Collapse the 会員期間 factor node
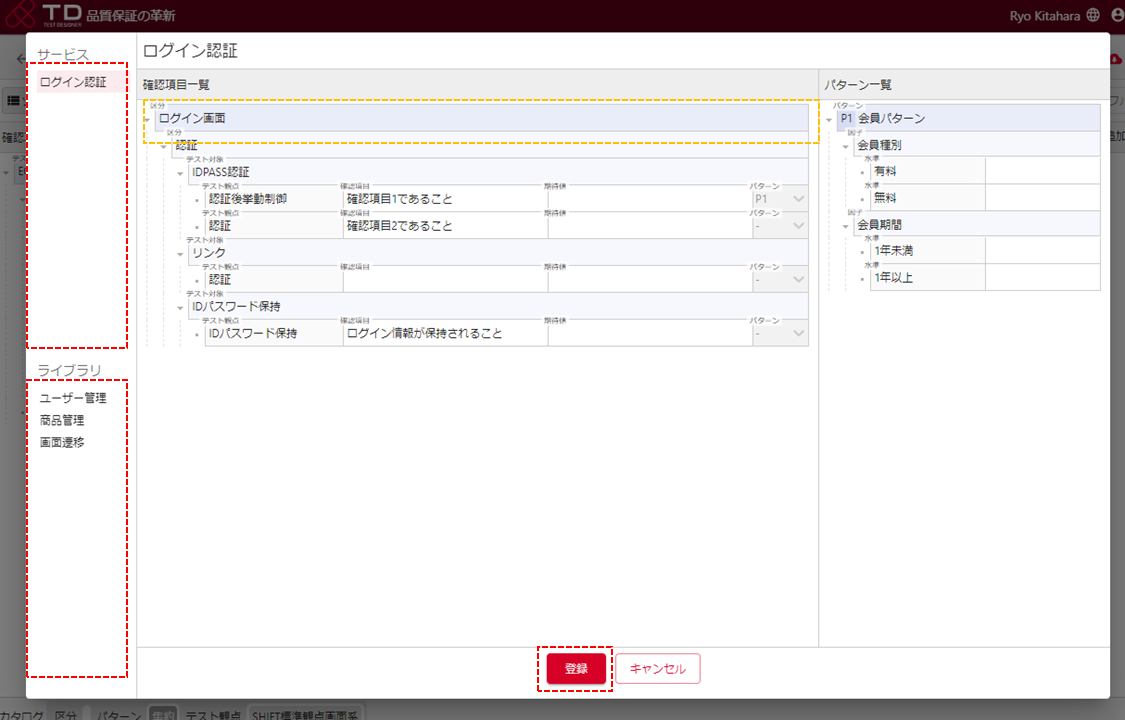The height and width of the screenshot is (720, 1125). (846, 226)
